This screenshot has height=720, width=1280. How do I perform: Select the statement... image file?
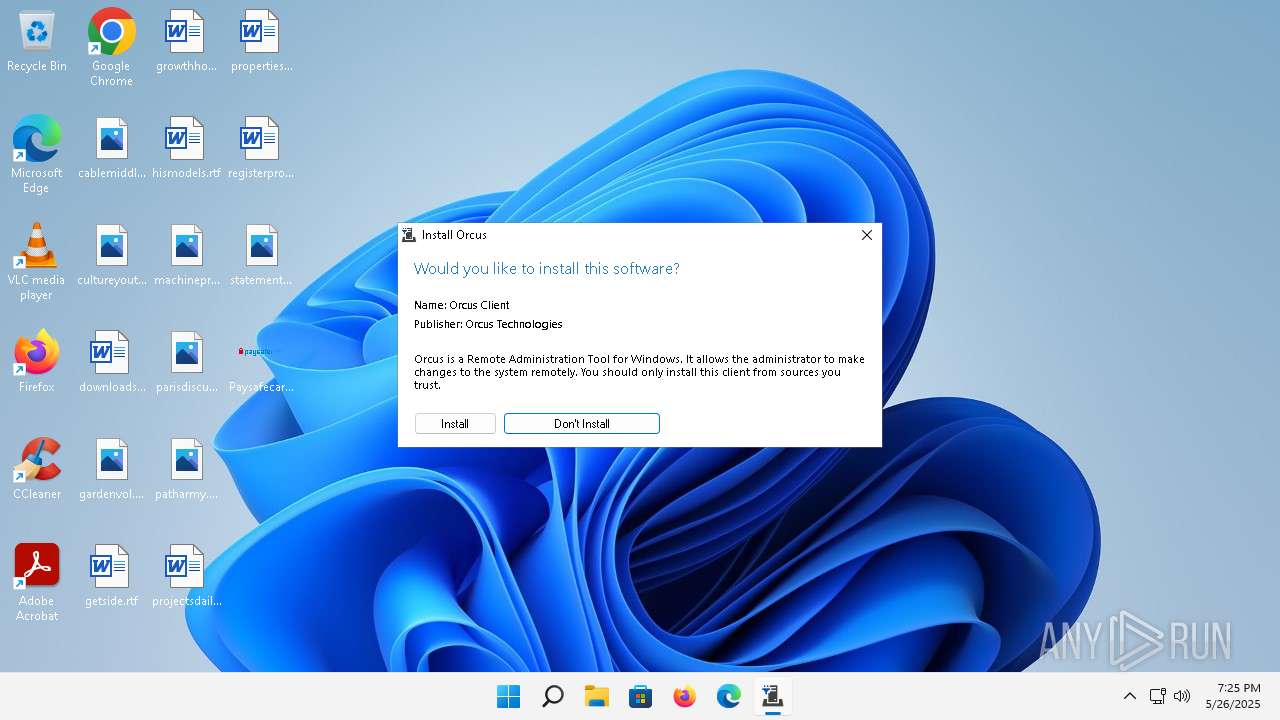click(x=261, y=256)
